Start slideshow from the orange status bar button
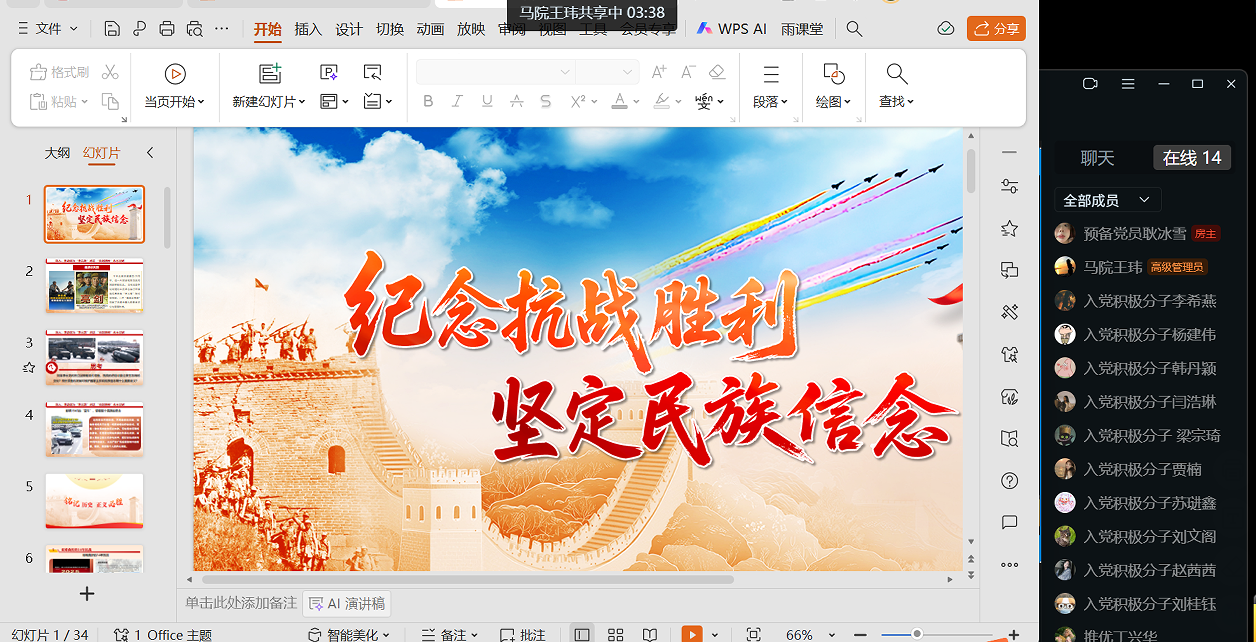 691,634
